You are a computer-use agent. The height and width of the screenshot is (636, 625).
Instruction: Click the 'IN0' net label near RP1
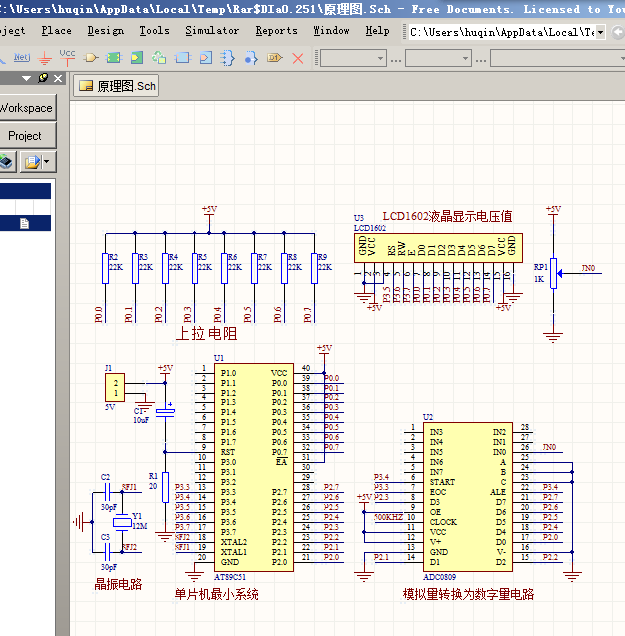(588, 268)
